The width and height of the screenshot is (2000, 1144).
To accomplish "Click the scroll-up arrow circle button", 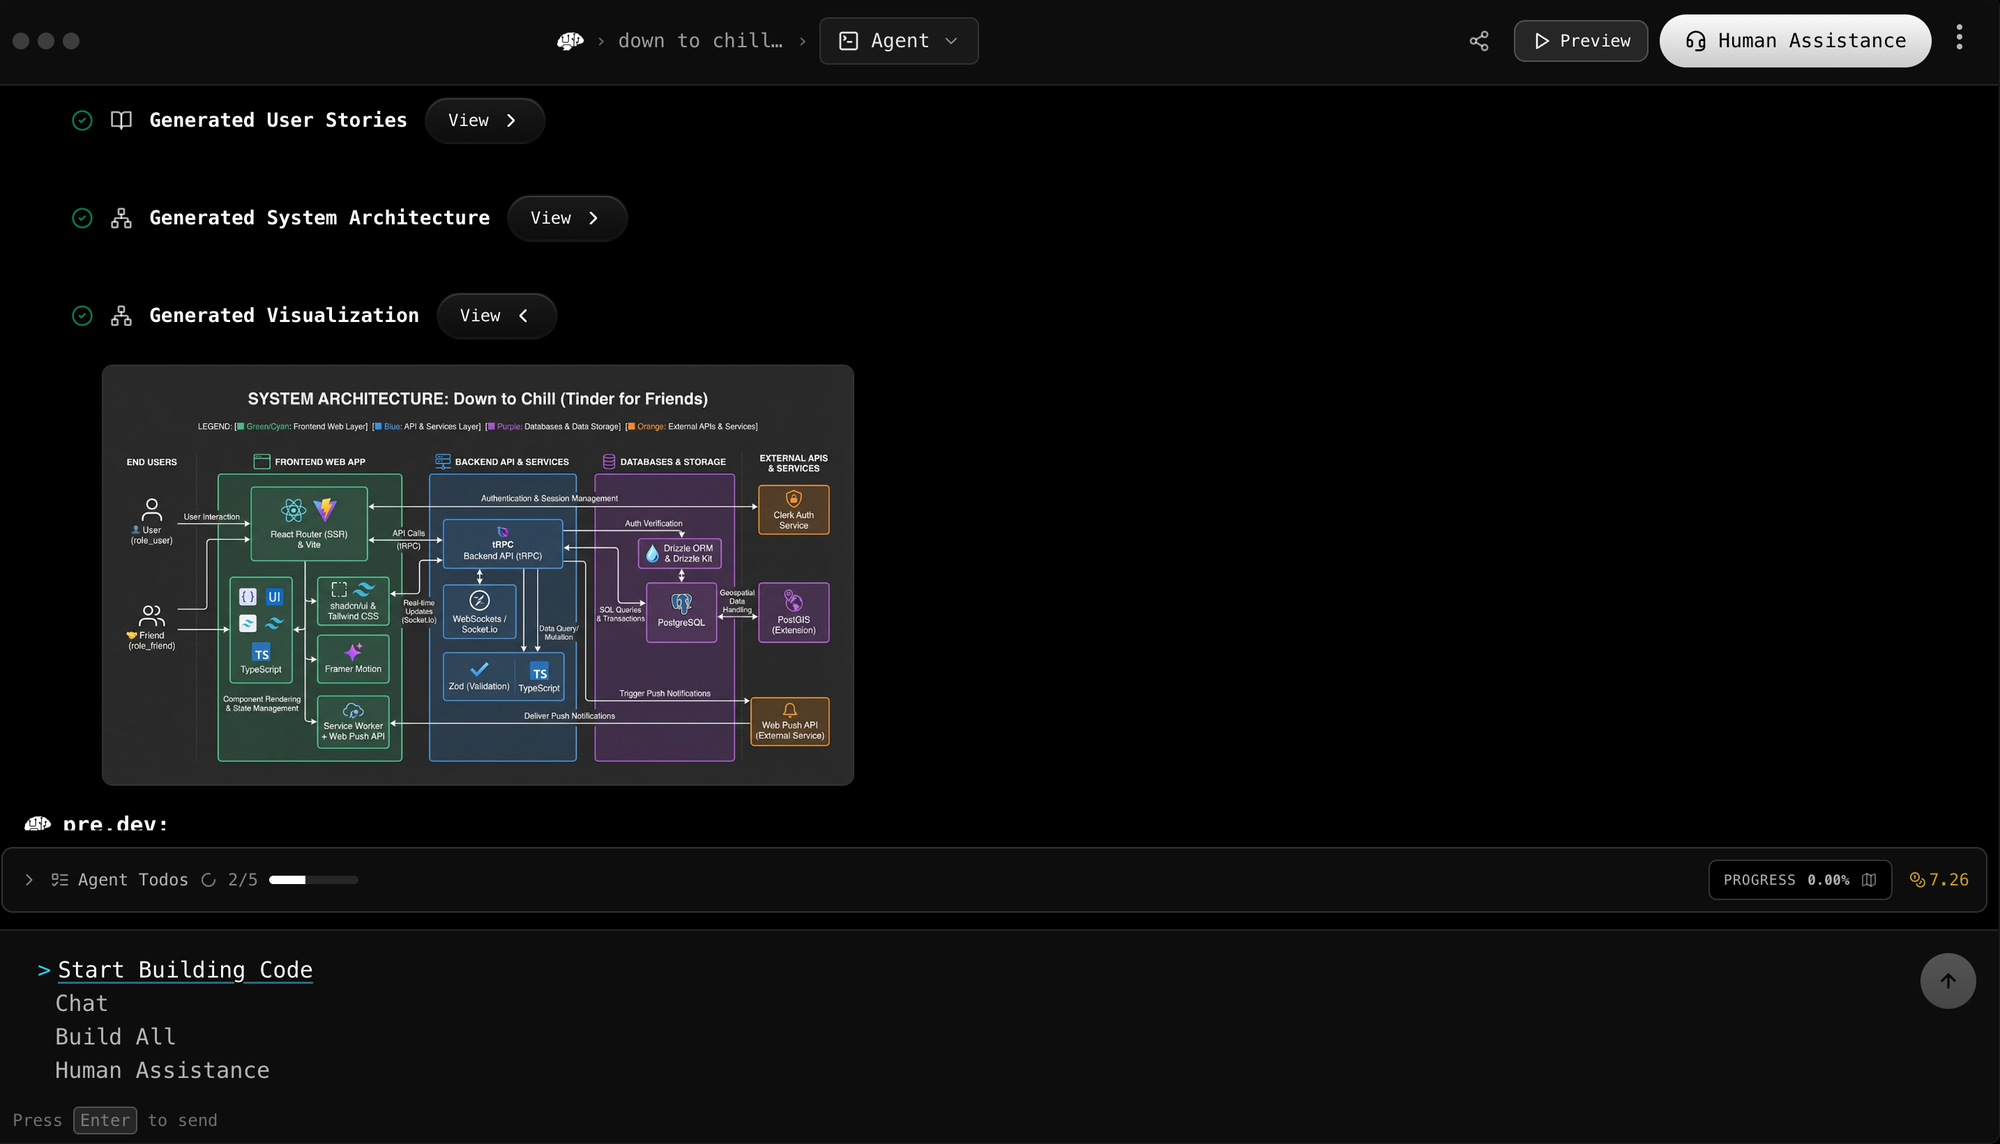I will click(x=1947, y=981).
